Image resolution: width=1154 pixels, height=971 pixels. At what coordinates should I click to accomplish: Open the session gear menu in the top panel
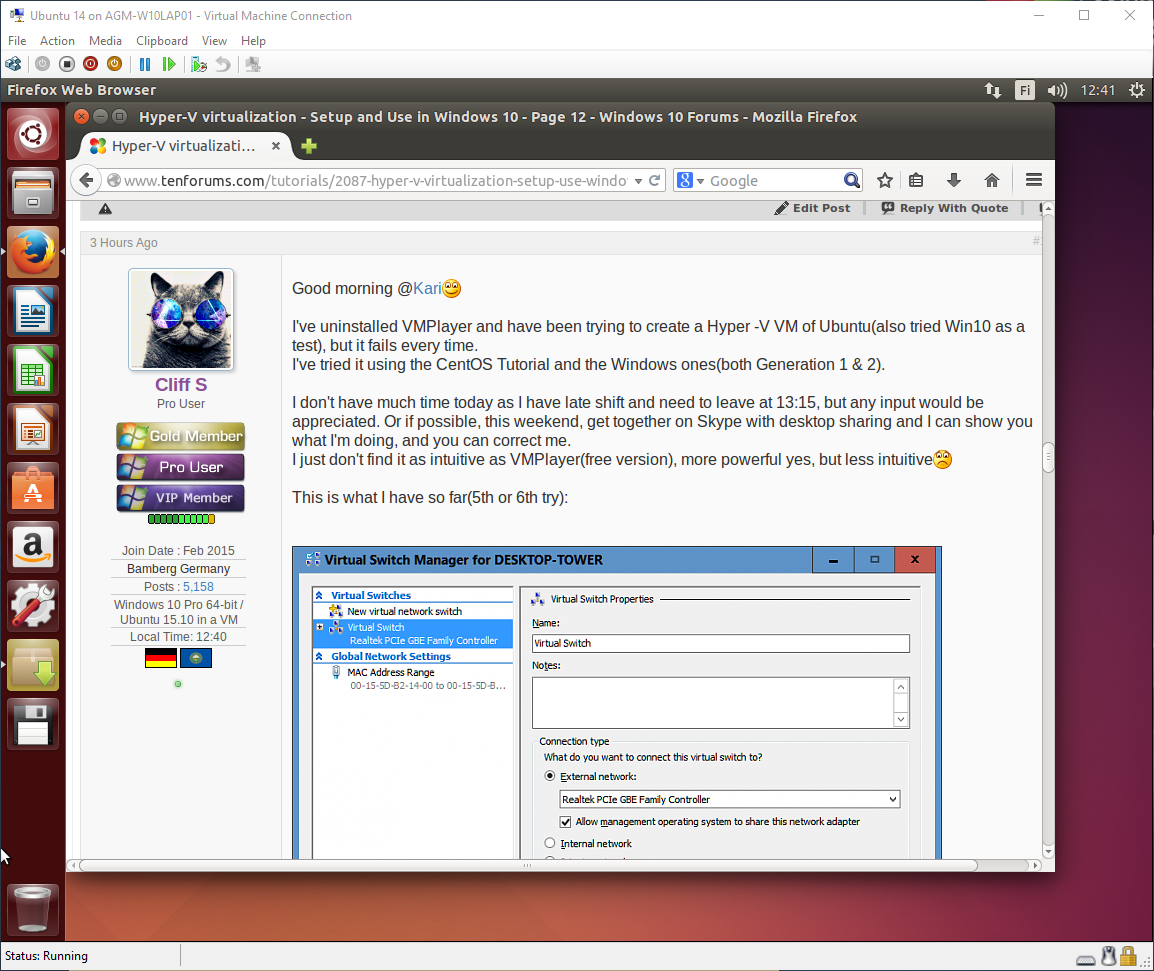tap(1137, 91)
